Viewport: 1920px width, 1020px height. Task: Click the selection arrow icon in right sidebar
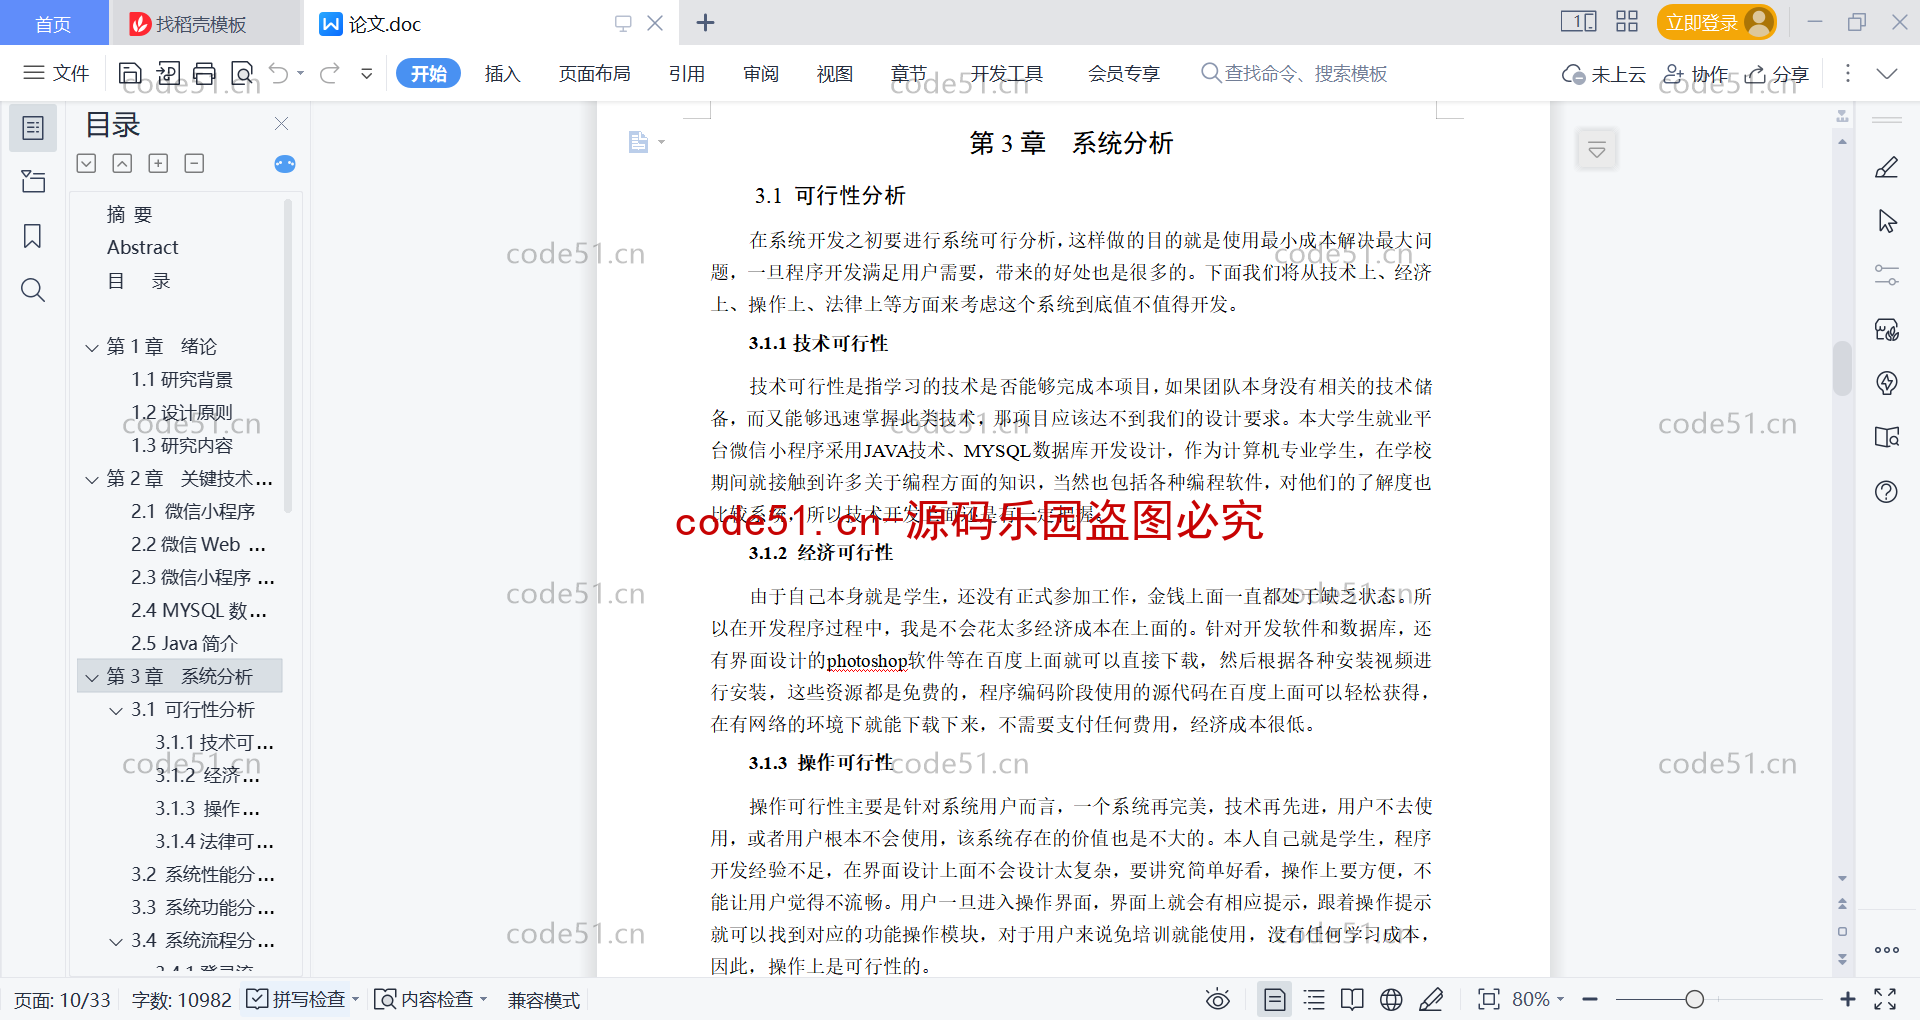tap(1887, 221)
